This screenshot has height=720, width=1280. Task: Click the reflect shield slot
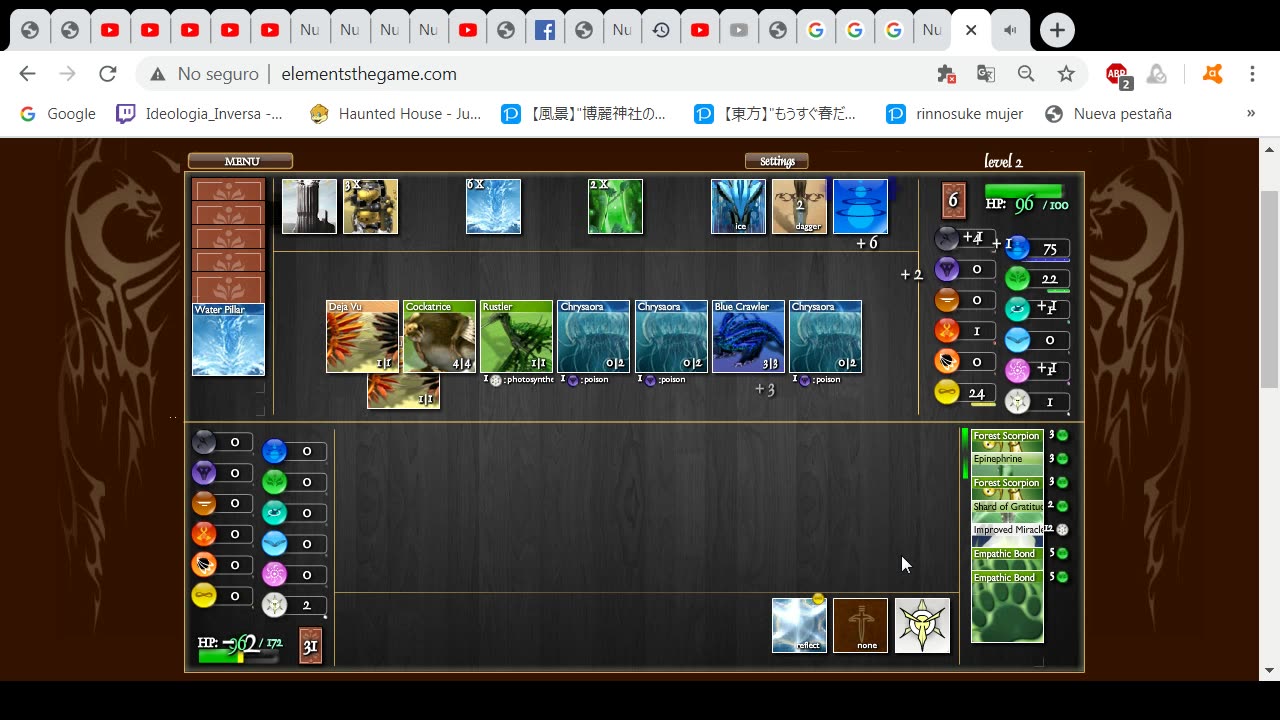[x=799, y=625]
